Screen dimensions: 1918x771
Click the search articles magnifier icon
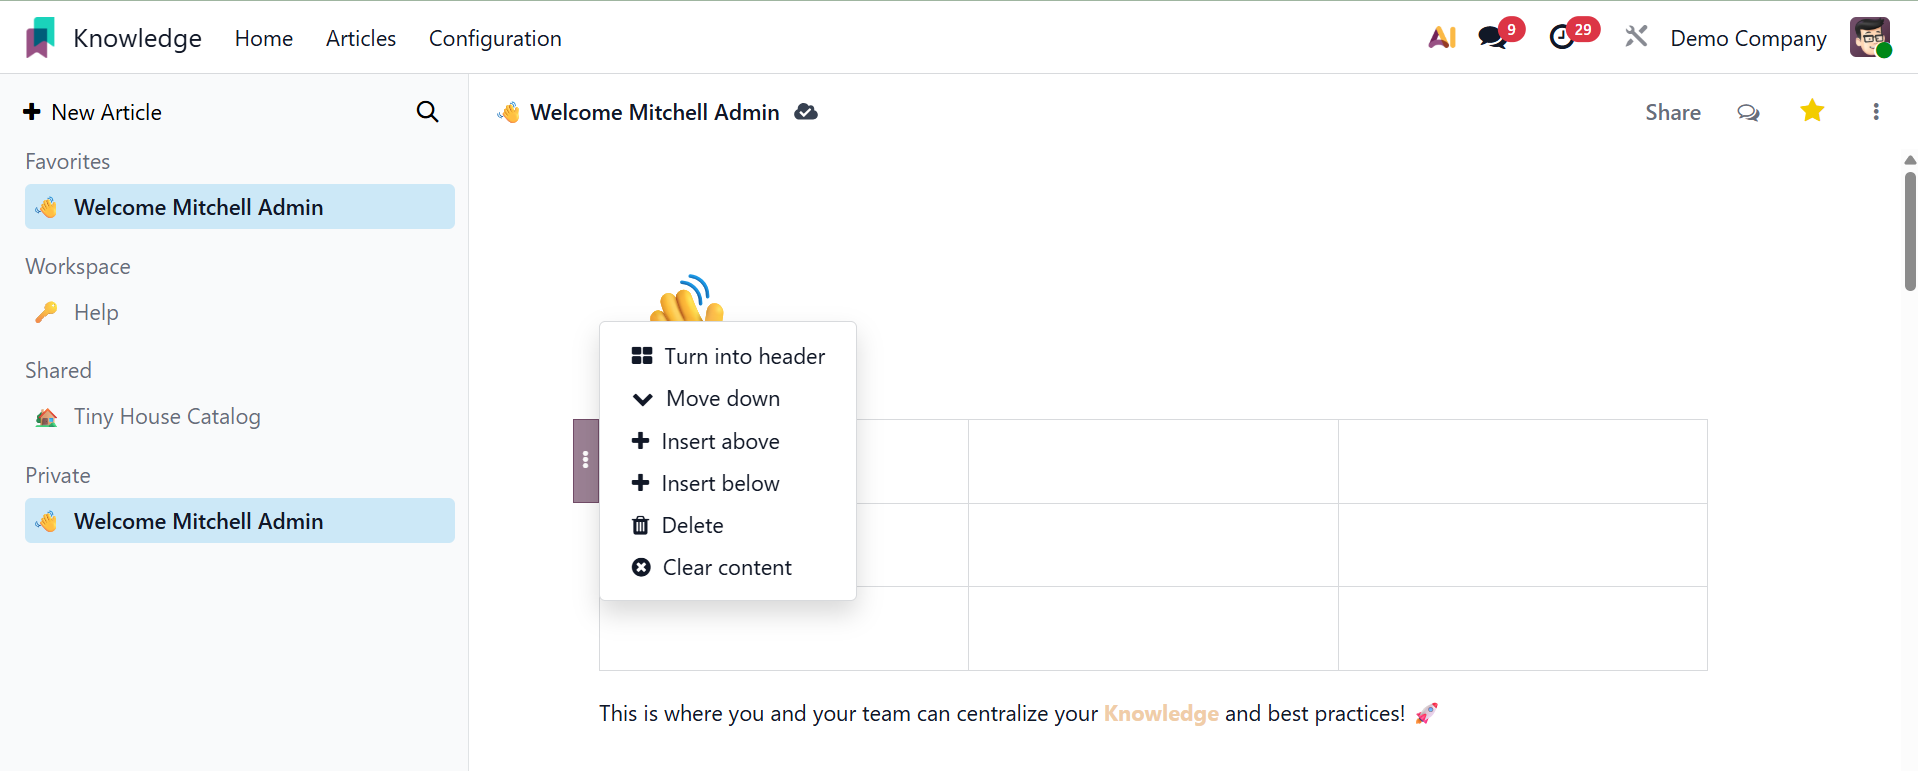point(427,112)
